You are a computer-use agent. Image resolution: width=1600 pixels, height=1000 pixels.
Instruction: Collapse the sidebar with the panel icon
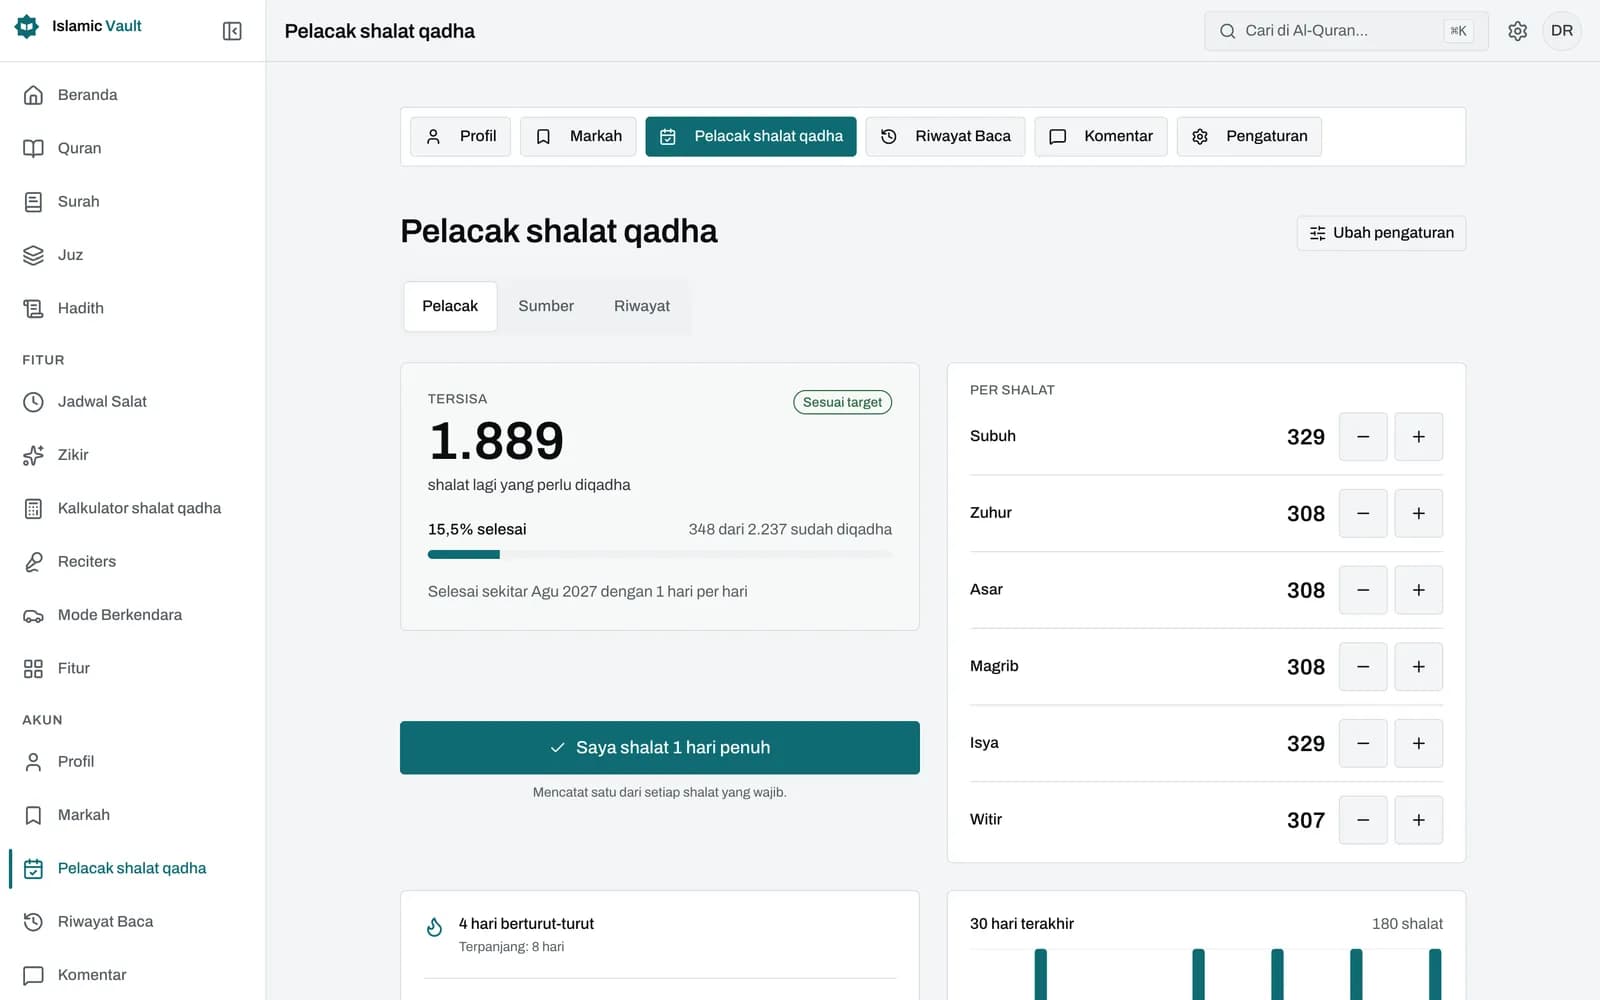[x=232, y=31]
